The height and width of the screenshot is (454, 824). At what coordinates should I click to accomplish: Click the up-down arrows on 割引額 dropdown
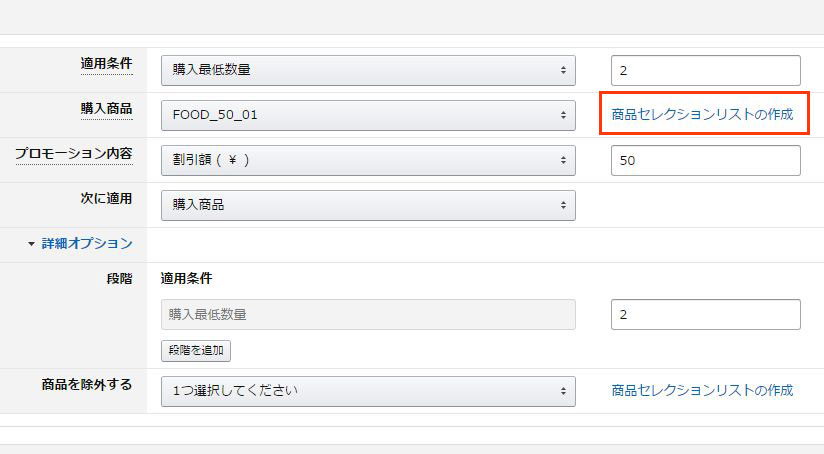point(563,160)
